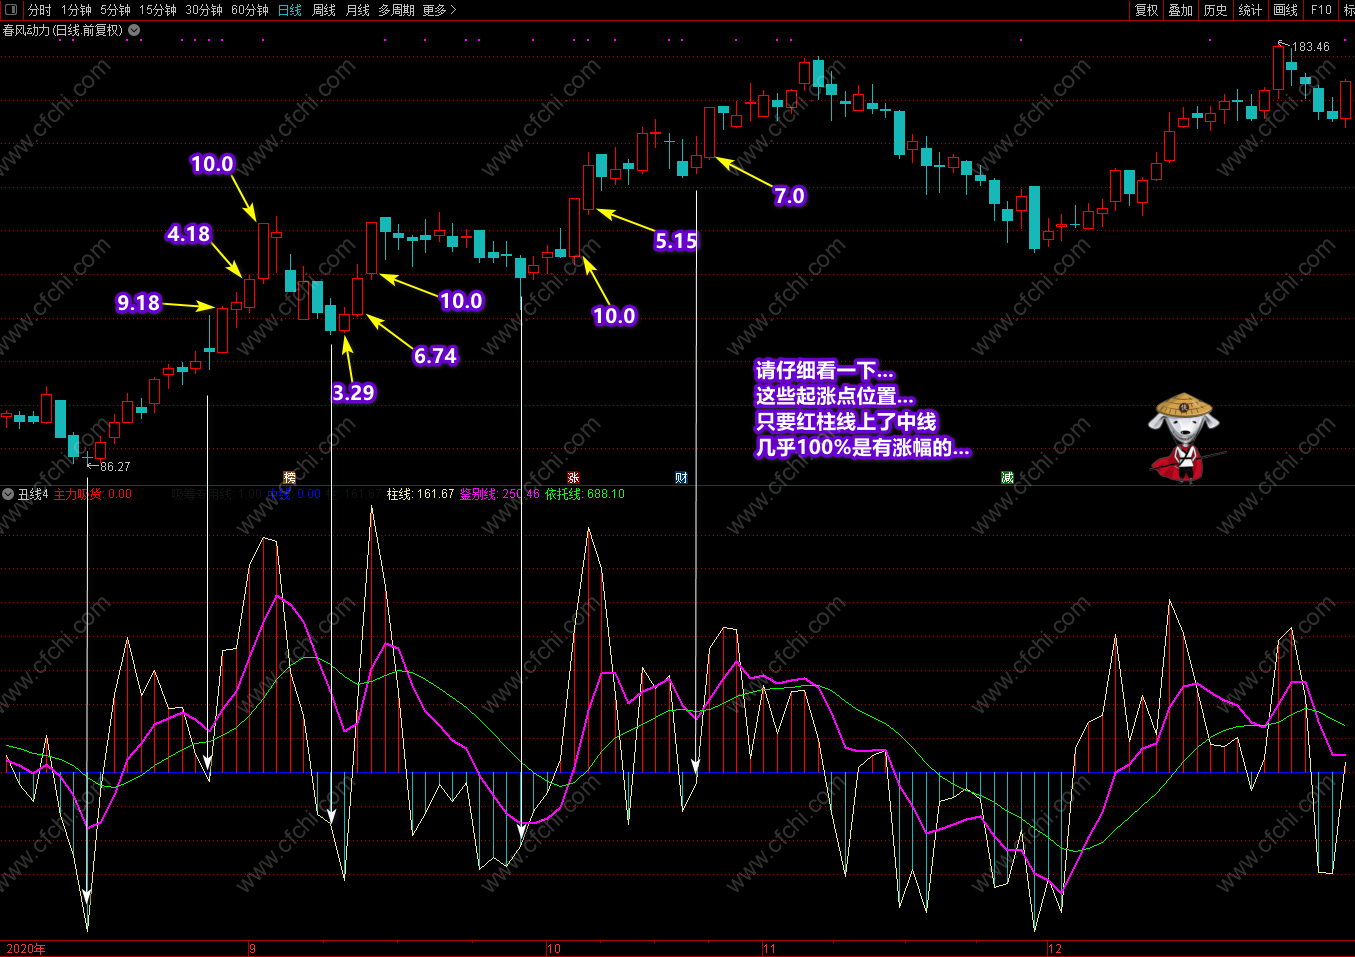This screenshot has height=957, width=1355.
Task: Switch to the 分时 tab
Action: (39, 10)
